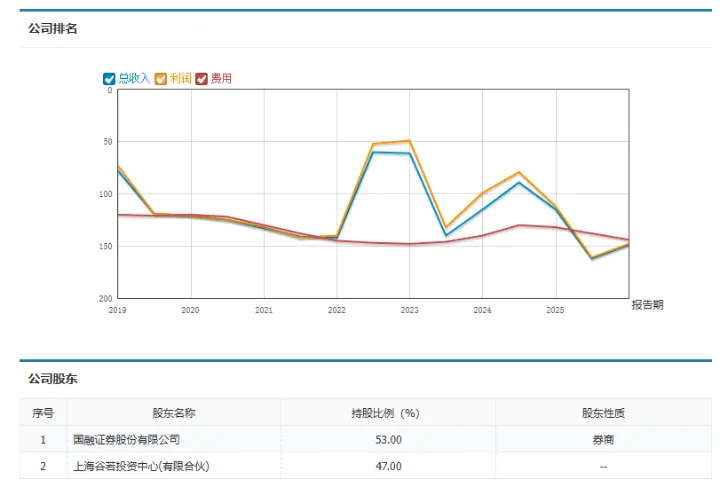Click the 股东性质 column header

click(x=603, y=413)
